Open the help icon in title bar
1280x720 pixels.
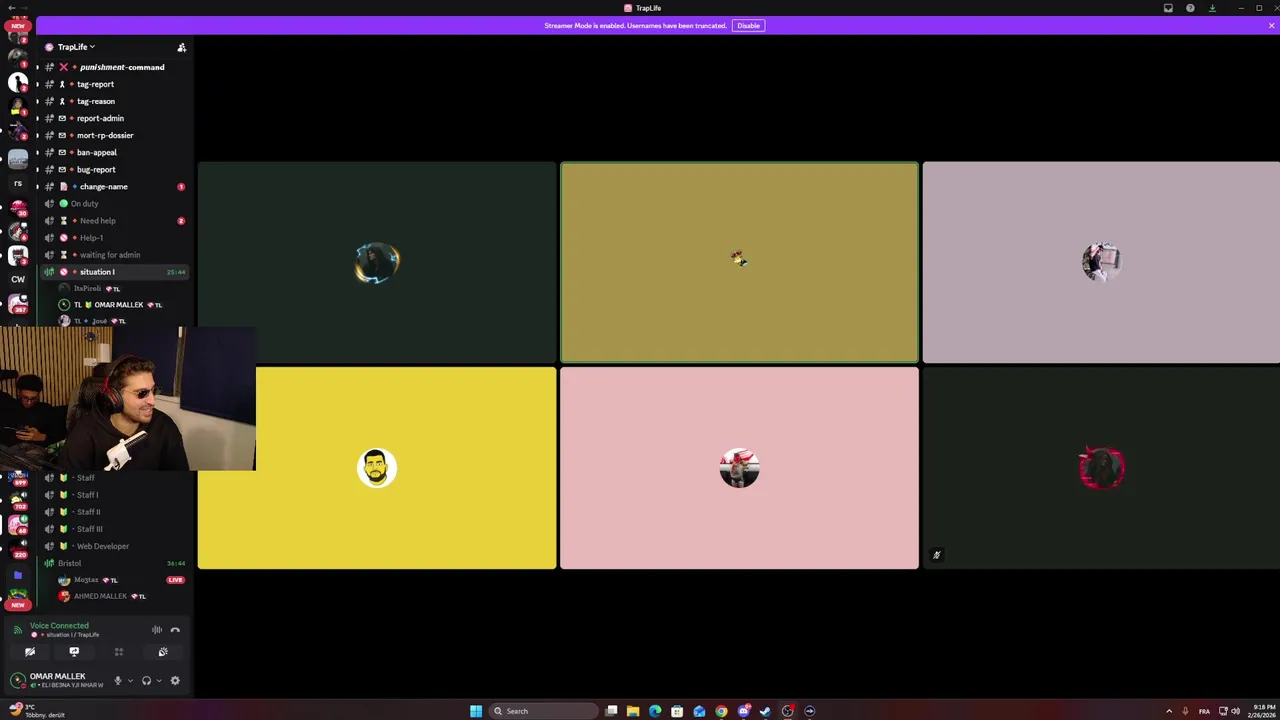point(1190,8)
